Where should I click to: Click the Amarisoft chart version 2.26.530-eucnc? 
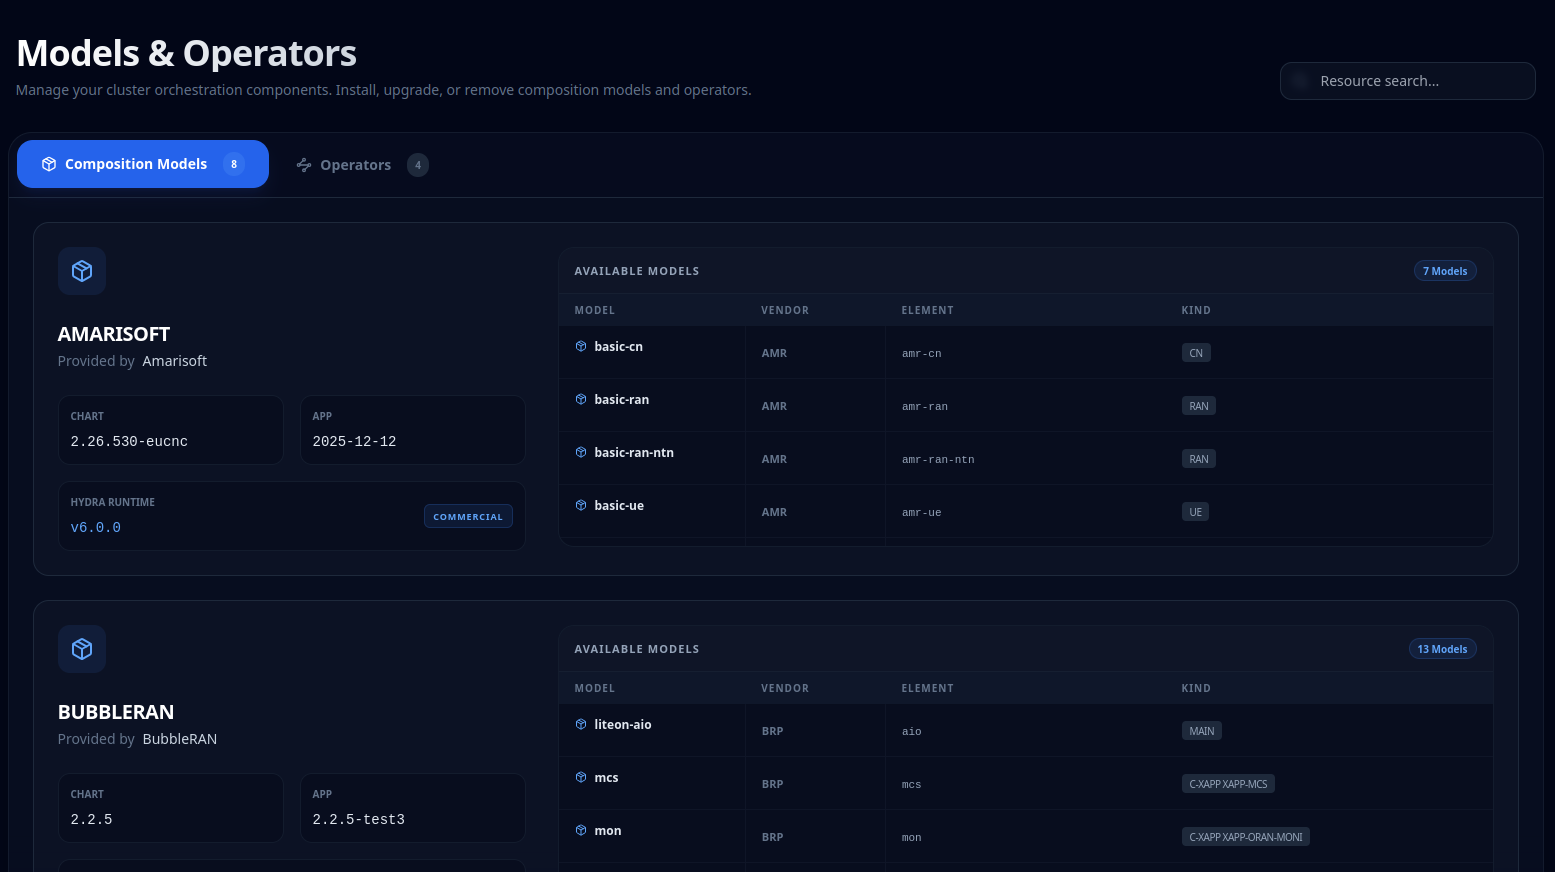pos(129,441)
